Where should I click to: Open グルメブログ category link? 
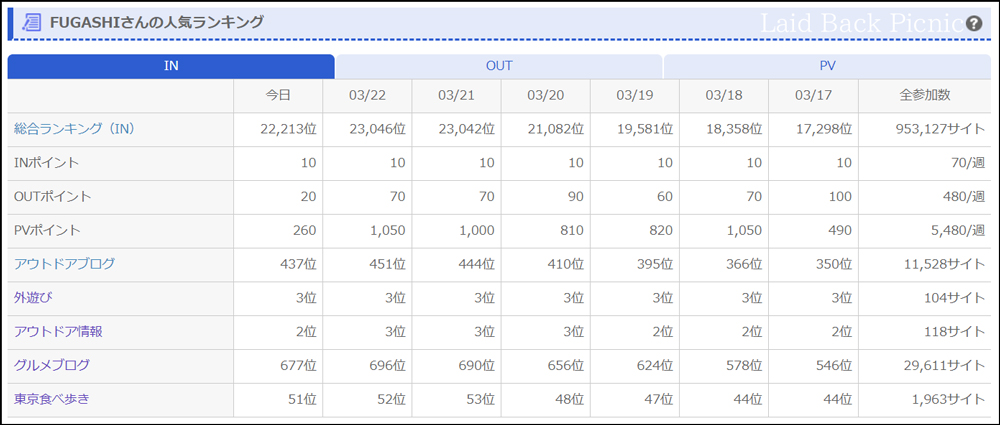click(x=52, y=365)
